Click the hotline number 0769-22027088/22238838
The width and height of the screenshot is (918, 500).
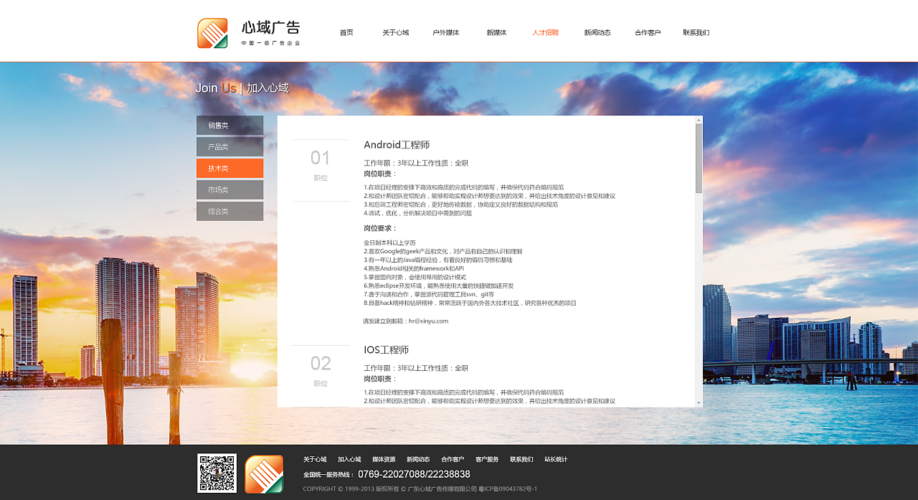(414, 474)
